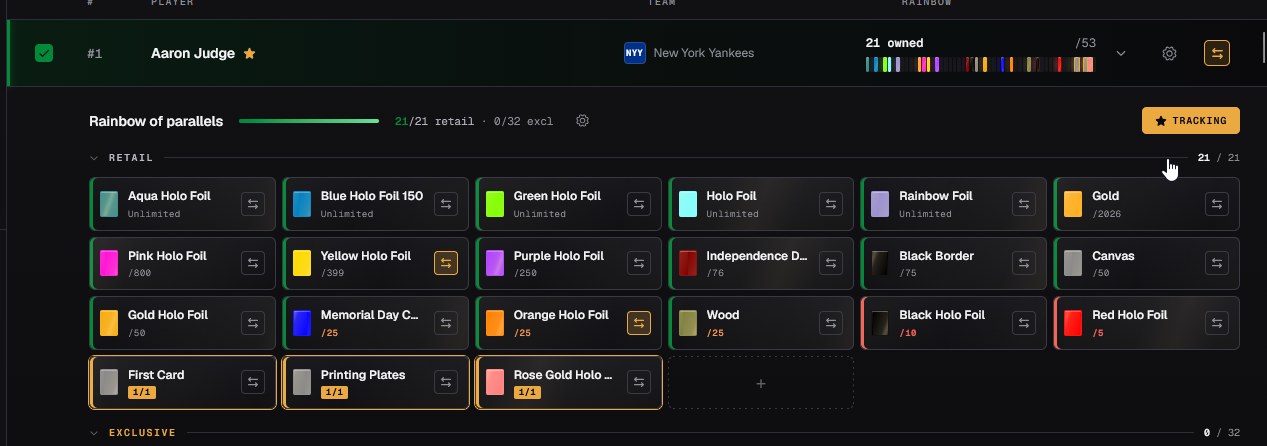Click swap icon on Blue Holo Foil 150 card

[446, 204]
